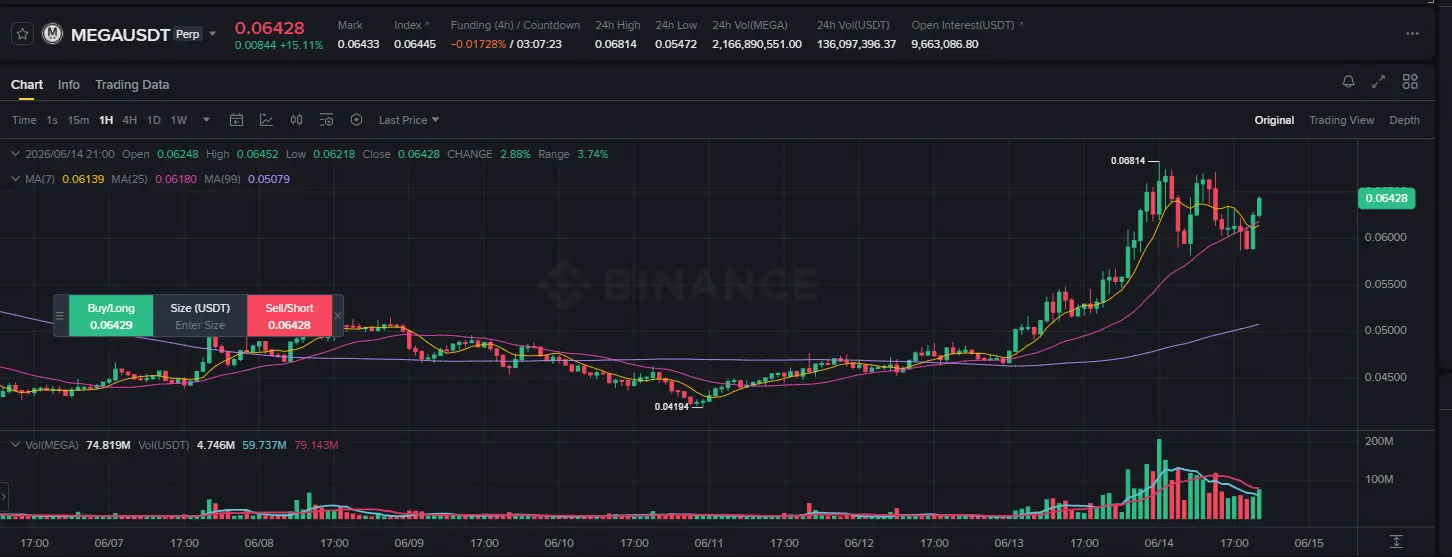1452x557 pixels.
Task: Open the Open Interest external arrow link
Action: (1020, 24)
